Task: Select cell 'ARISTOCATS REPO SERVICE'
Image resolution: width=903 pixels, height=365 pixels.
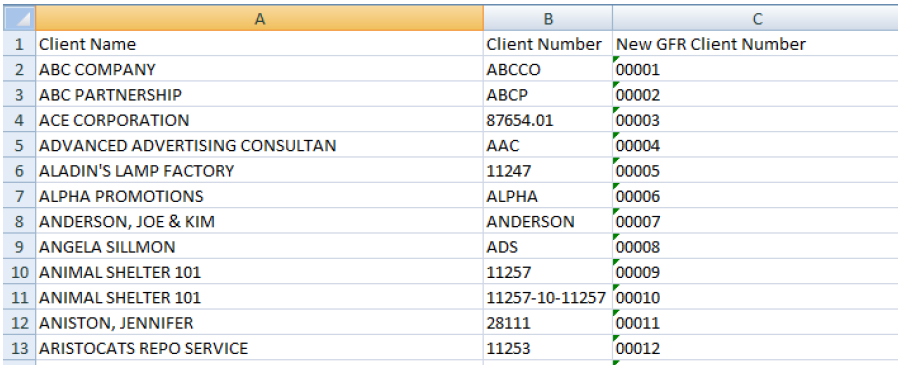Action: 260,348
